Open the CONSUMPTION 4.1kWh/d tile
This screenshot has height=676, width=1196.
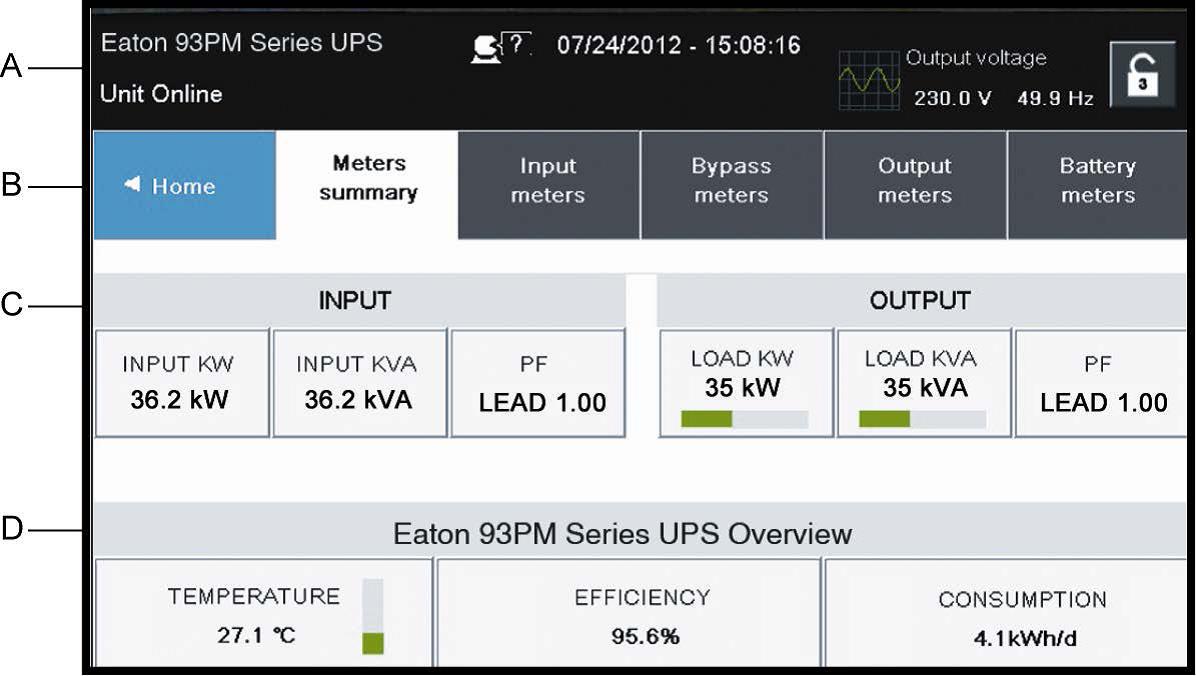(x=1005, y=612)
